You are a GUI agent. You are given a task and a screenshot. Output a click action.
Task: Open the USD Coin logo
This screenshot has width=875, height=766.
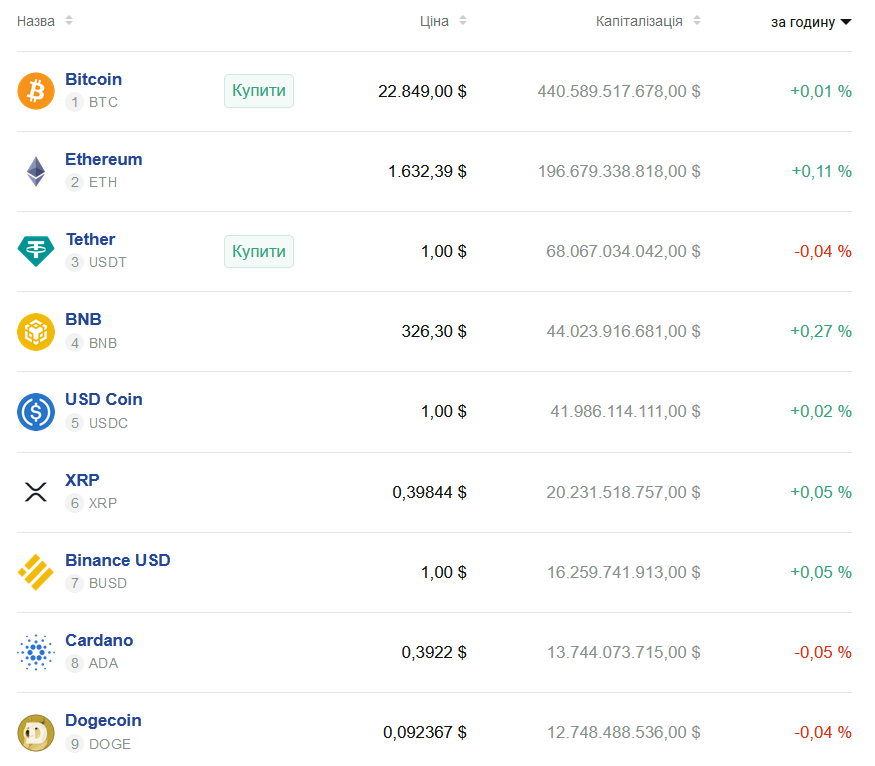[36, 412]
